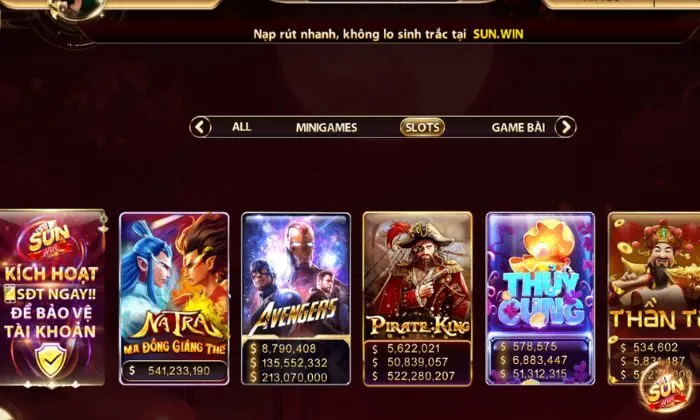
Task: Switch to the ALL category tab
Action: pos(241,127)
